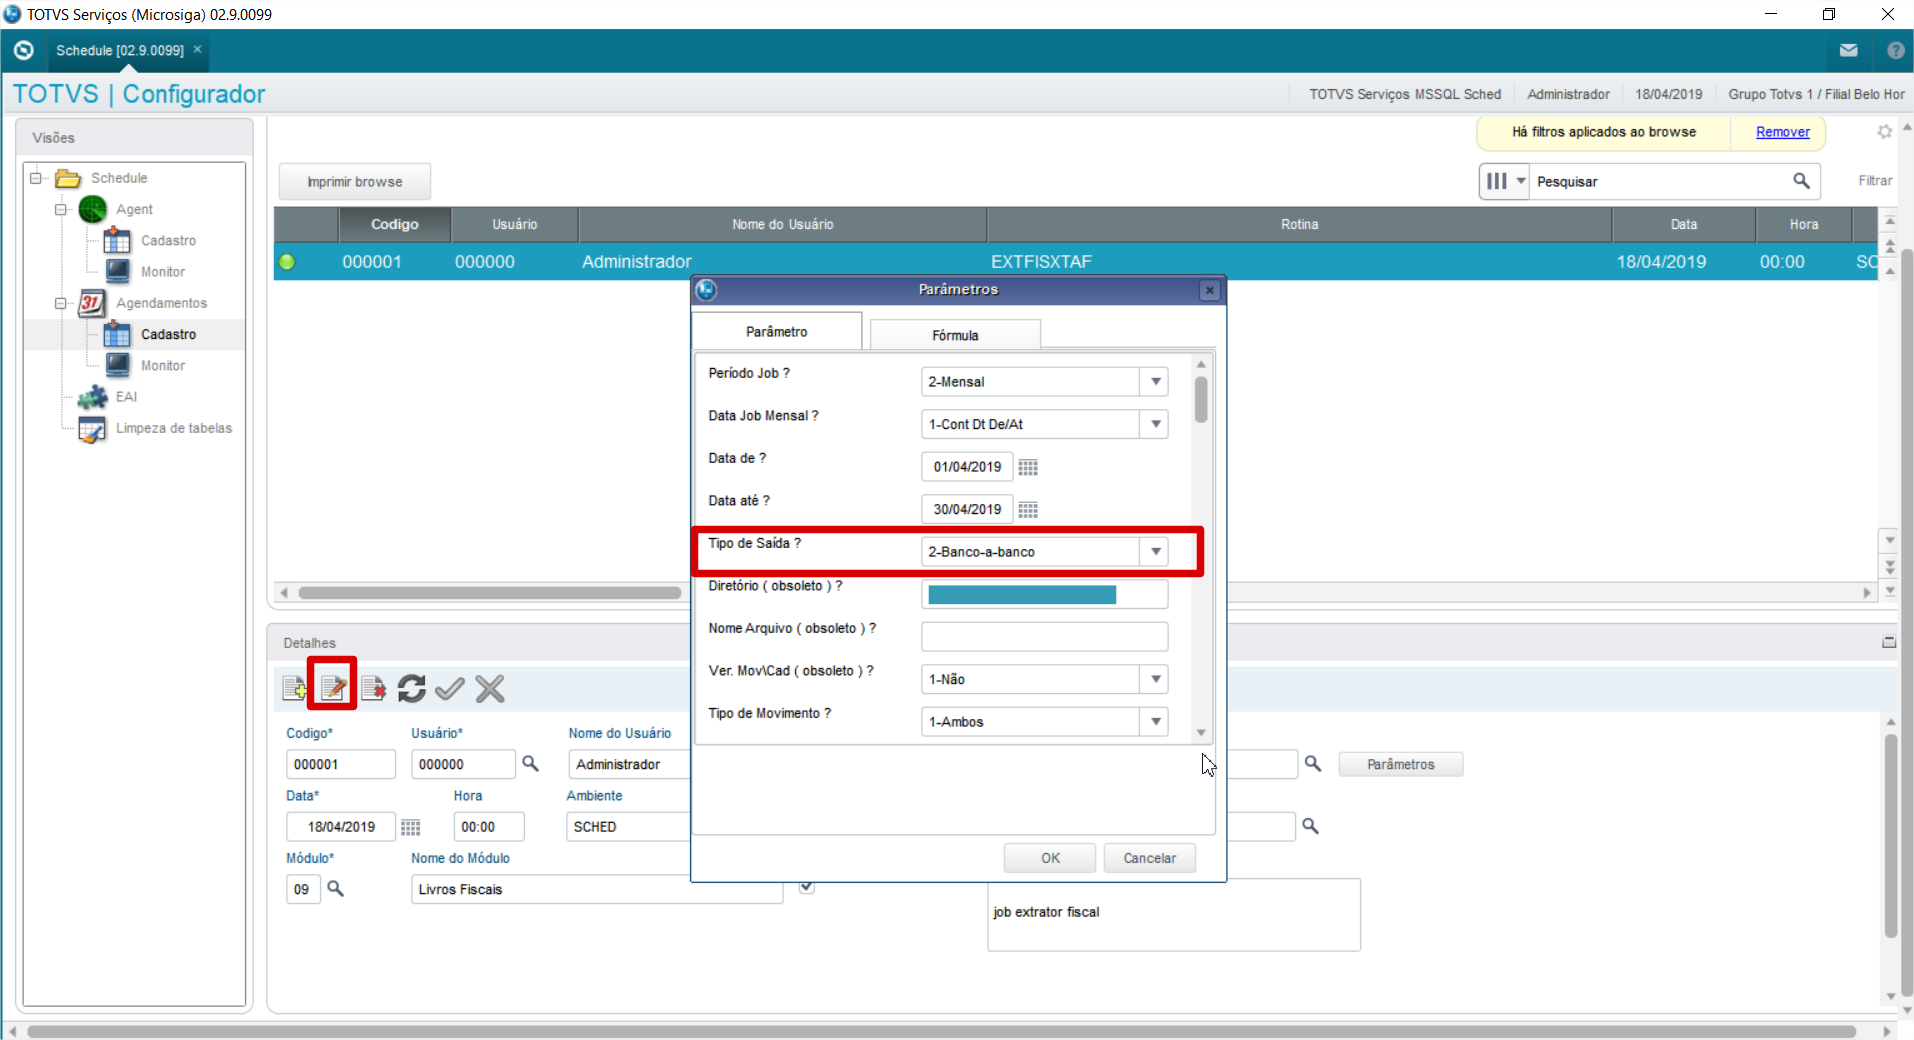Open the Data Job Mensal dropdown

[1155, 424]
